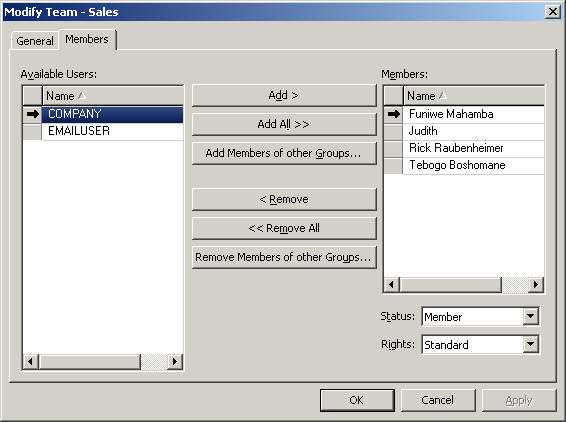Click the sort arrow in Members Name header
Viewport: 566px width, 422px height.
pos(443,96)
